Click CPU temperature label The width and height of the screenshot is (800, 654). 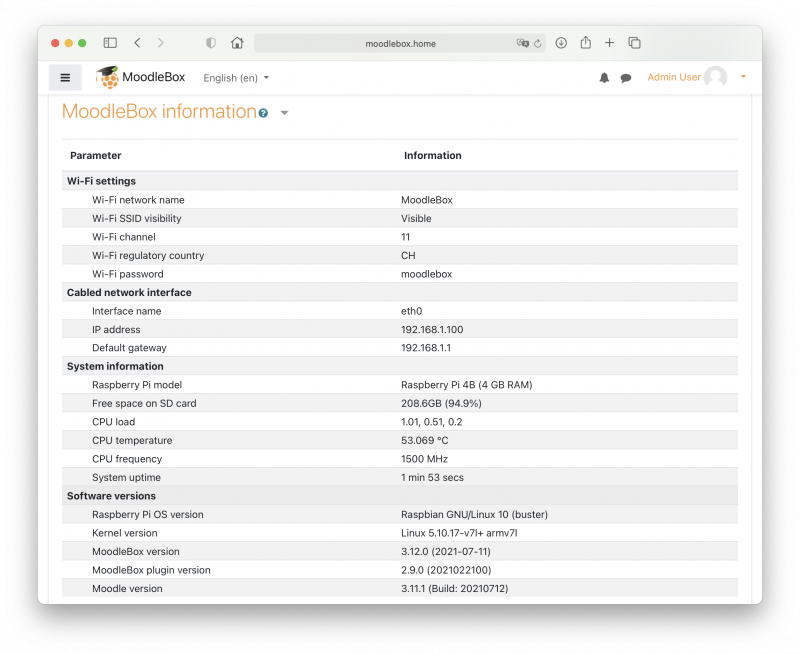pos(132,440)
